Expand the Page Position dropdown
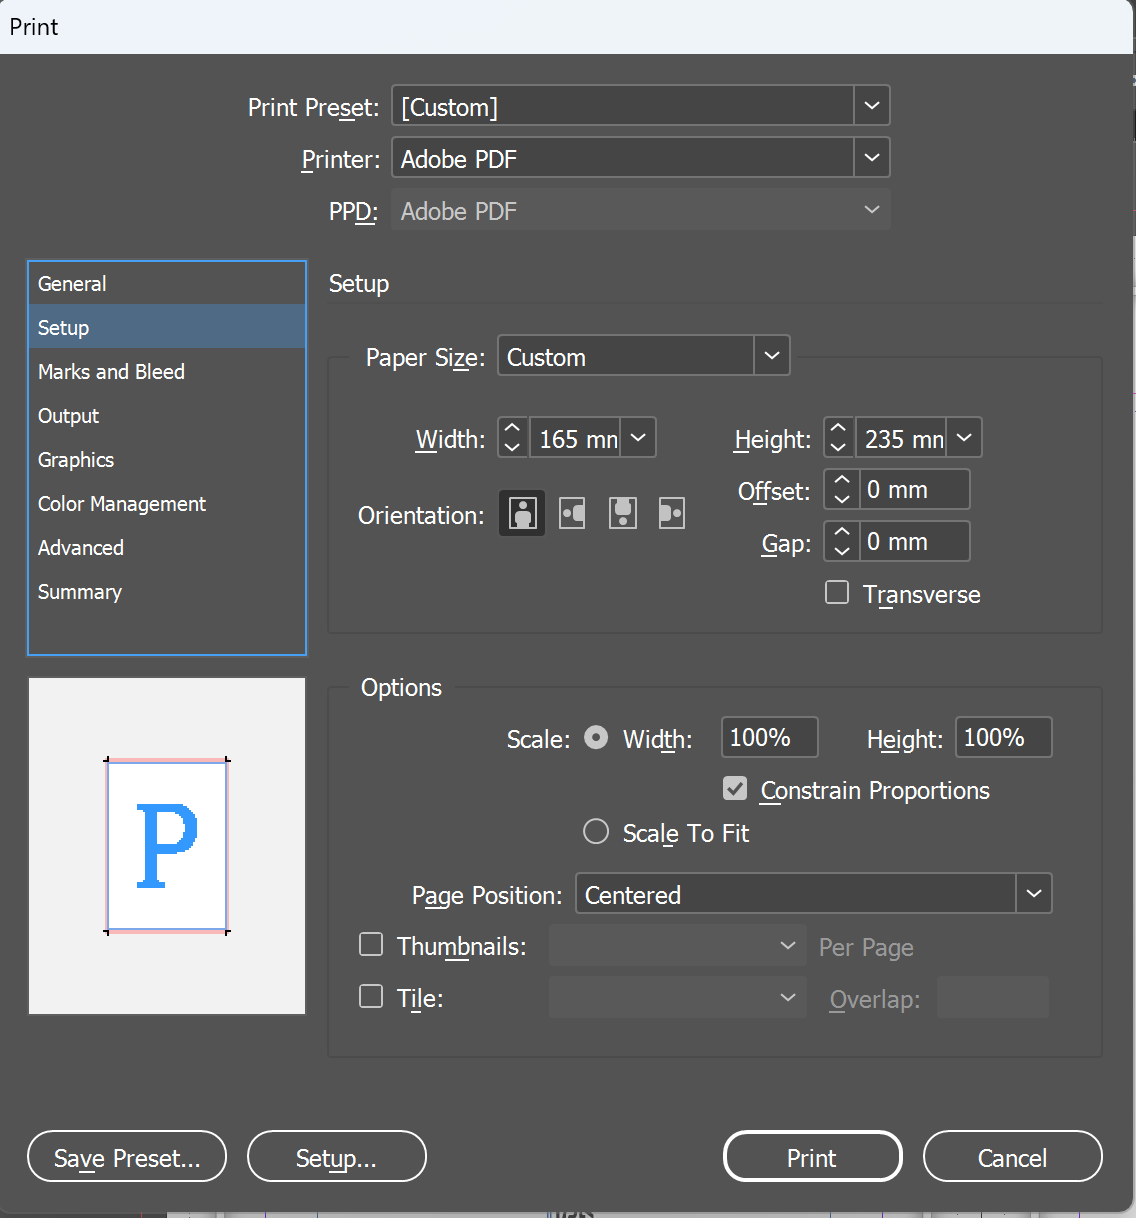 point(1033,894)
